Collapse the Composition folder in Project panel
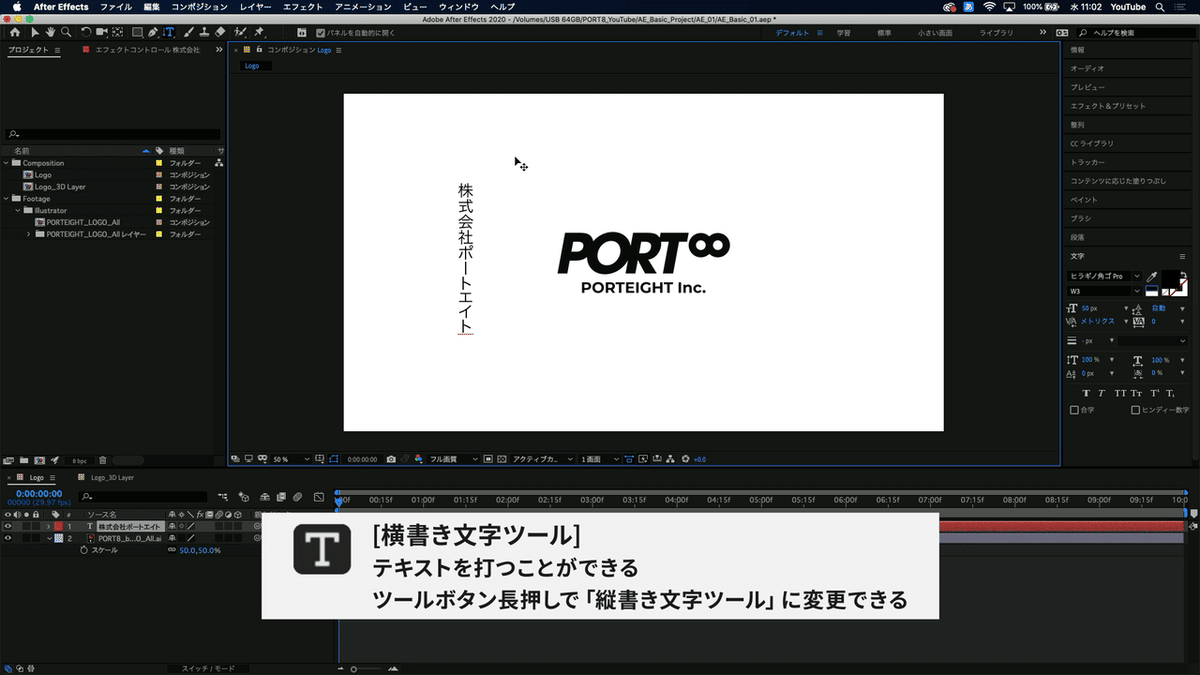This screenshot has width=1200, height=675. click(x=6, y=163)
